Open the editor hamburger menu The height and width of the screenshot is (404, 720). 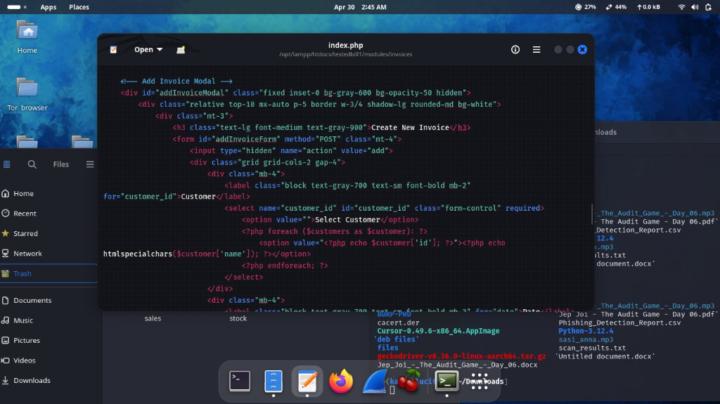click(537, 49)
